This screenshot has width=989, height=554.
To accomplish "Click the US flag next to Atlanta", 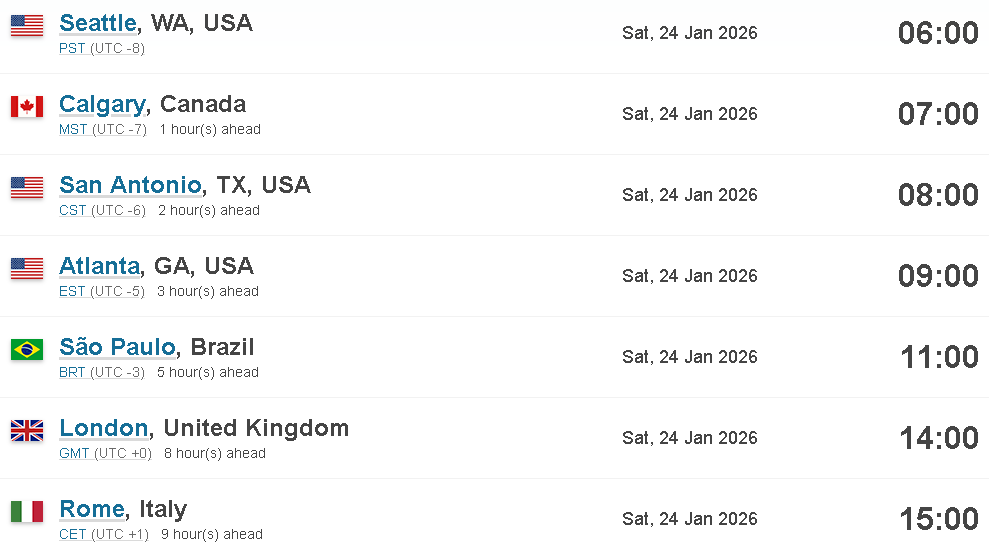I will point(27,268).
